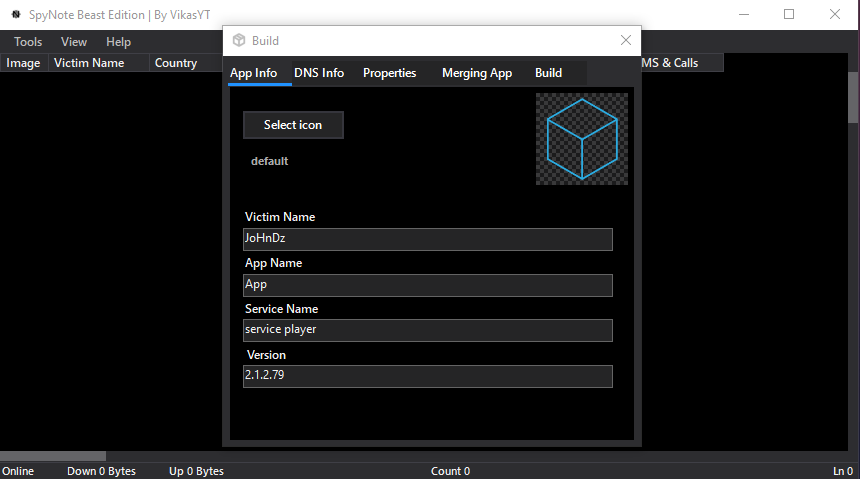Click the App Name input field

pyautogui.click(x=428, y=285)
